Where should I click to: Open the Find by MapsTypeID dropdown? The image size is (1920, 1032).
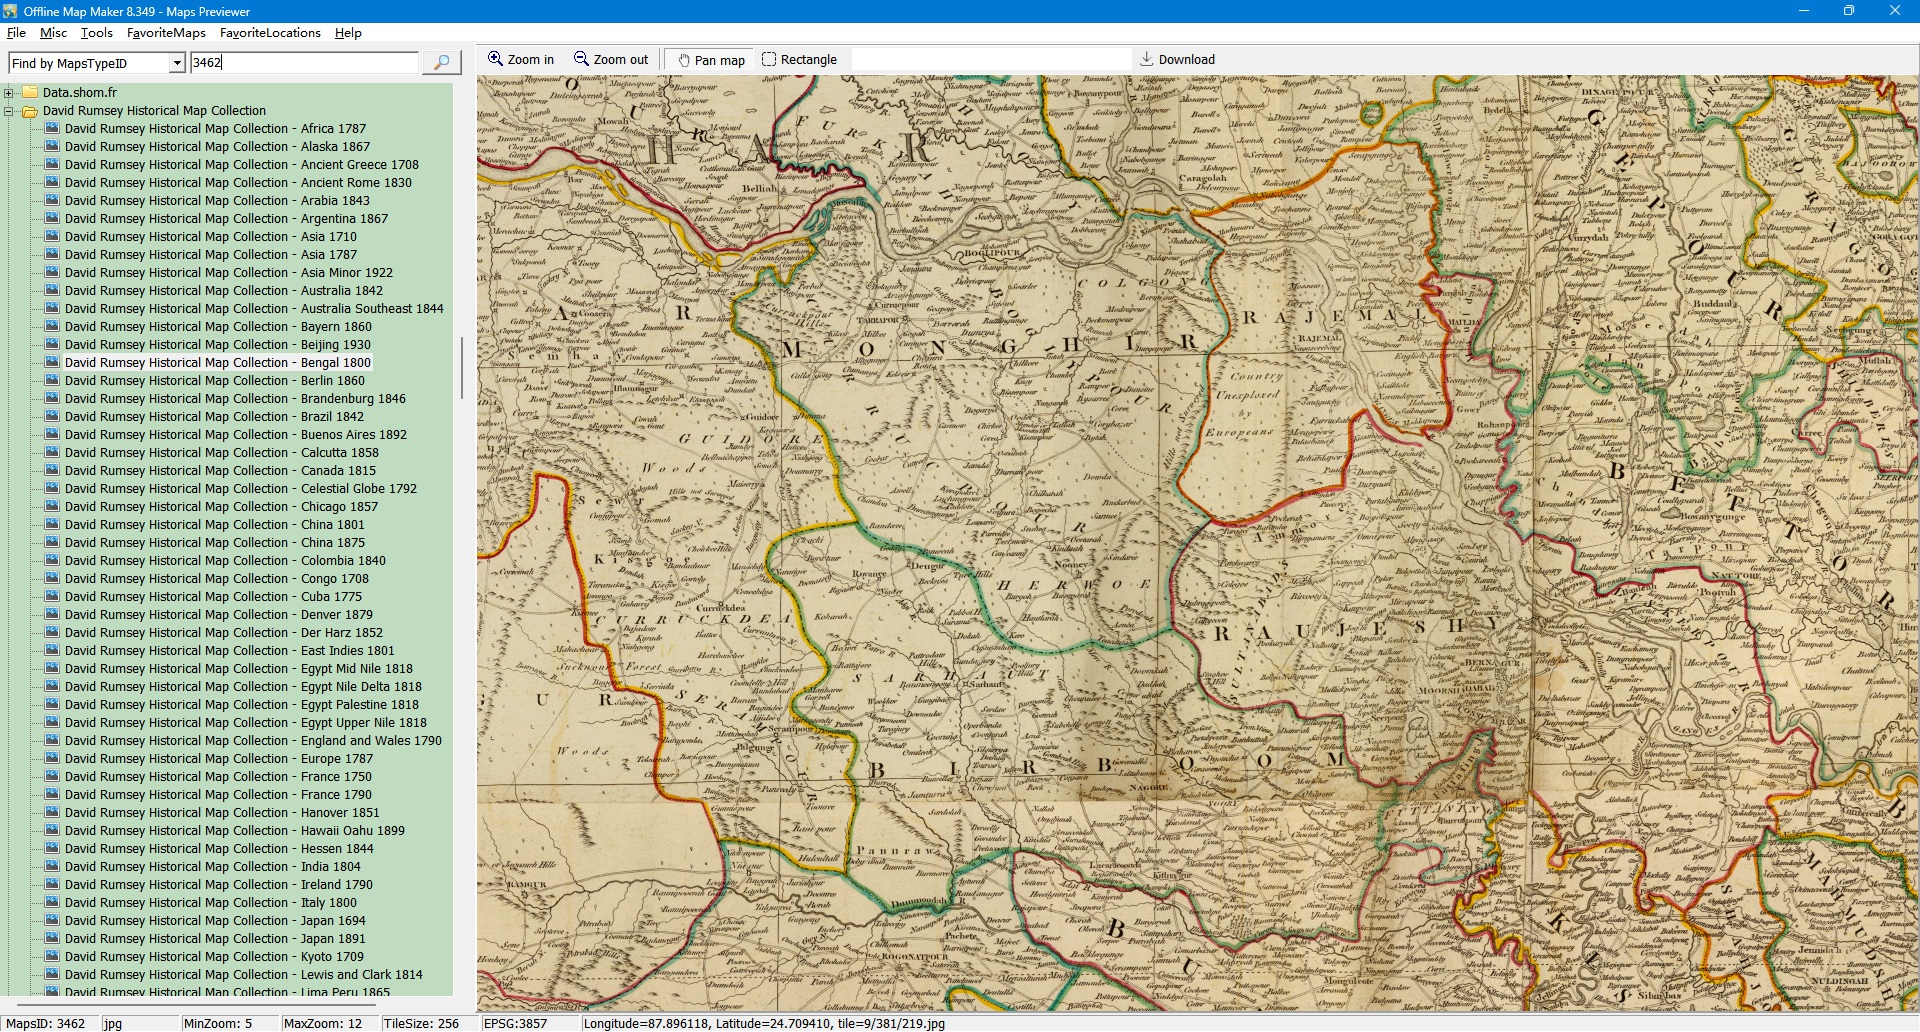177,63
